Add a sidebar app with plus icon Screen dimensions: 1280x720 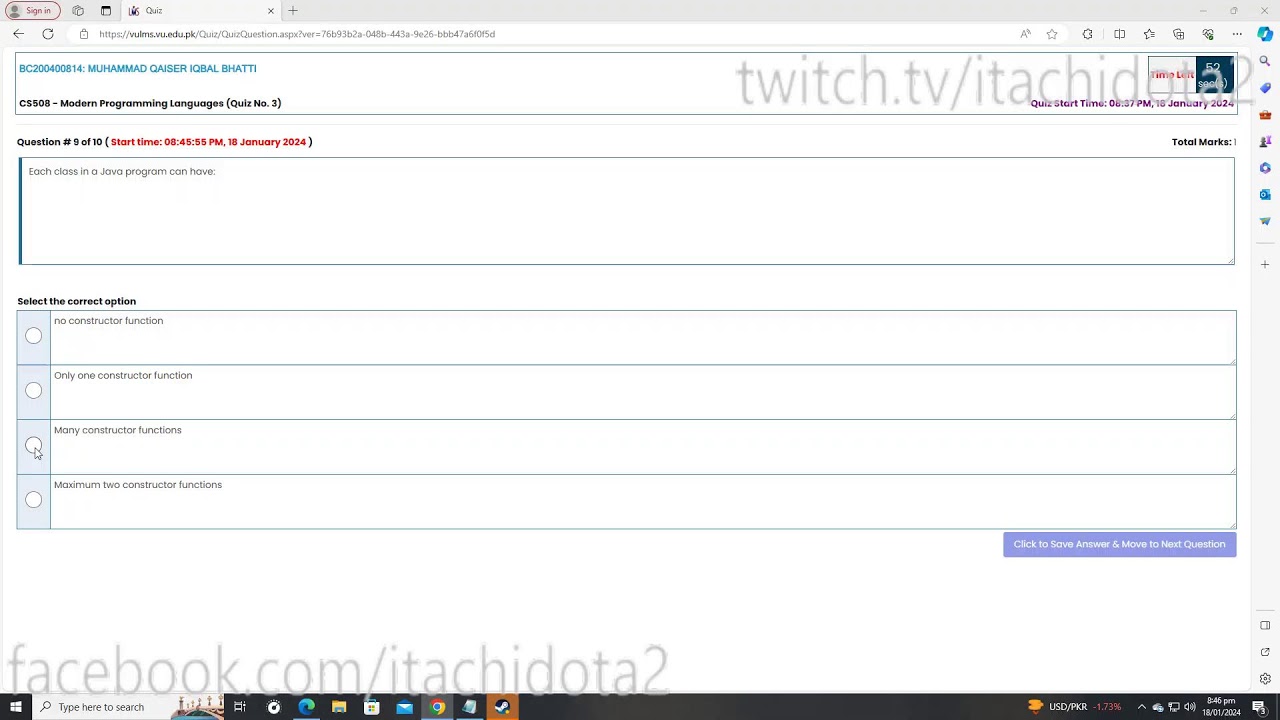(x=1265, y=265)
